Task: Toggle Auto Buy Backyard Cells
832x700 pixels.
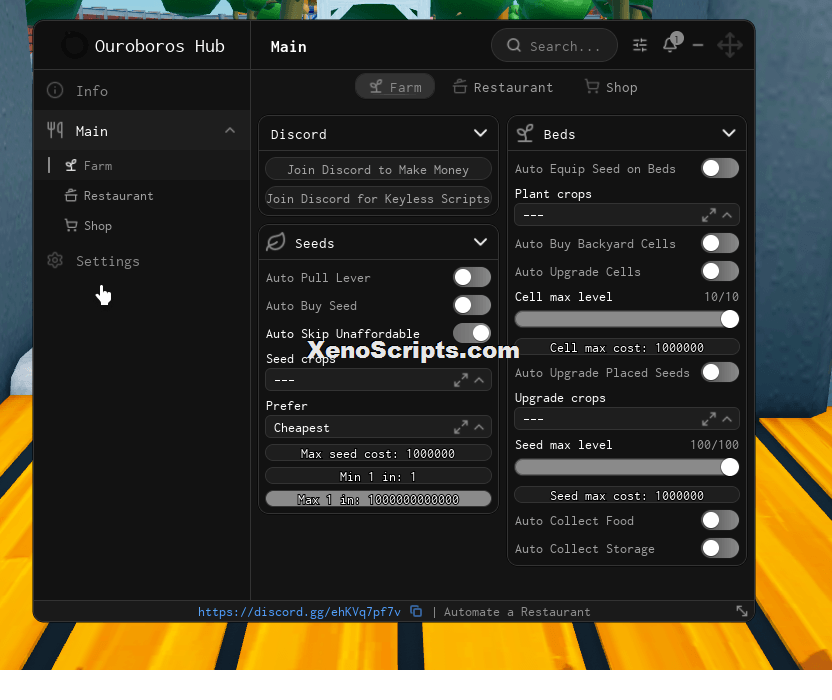Action: click(x=720, y=243)
